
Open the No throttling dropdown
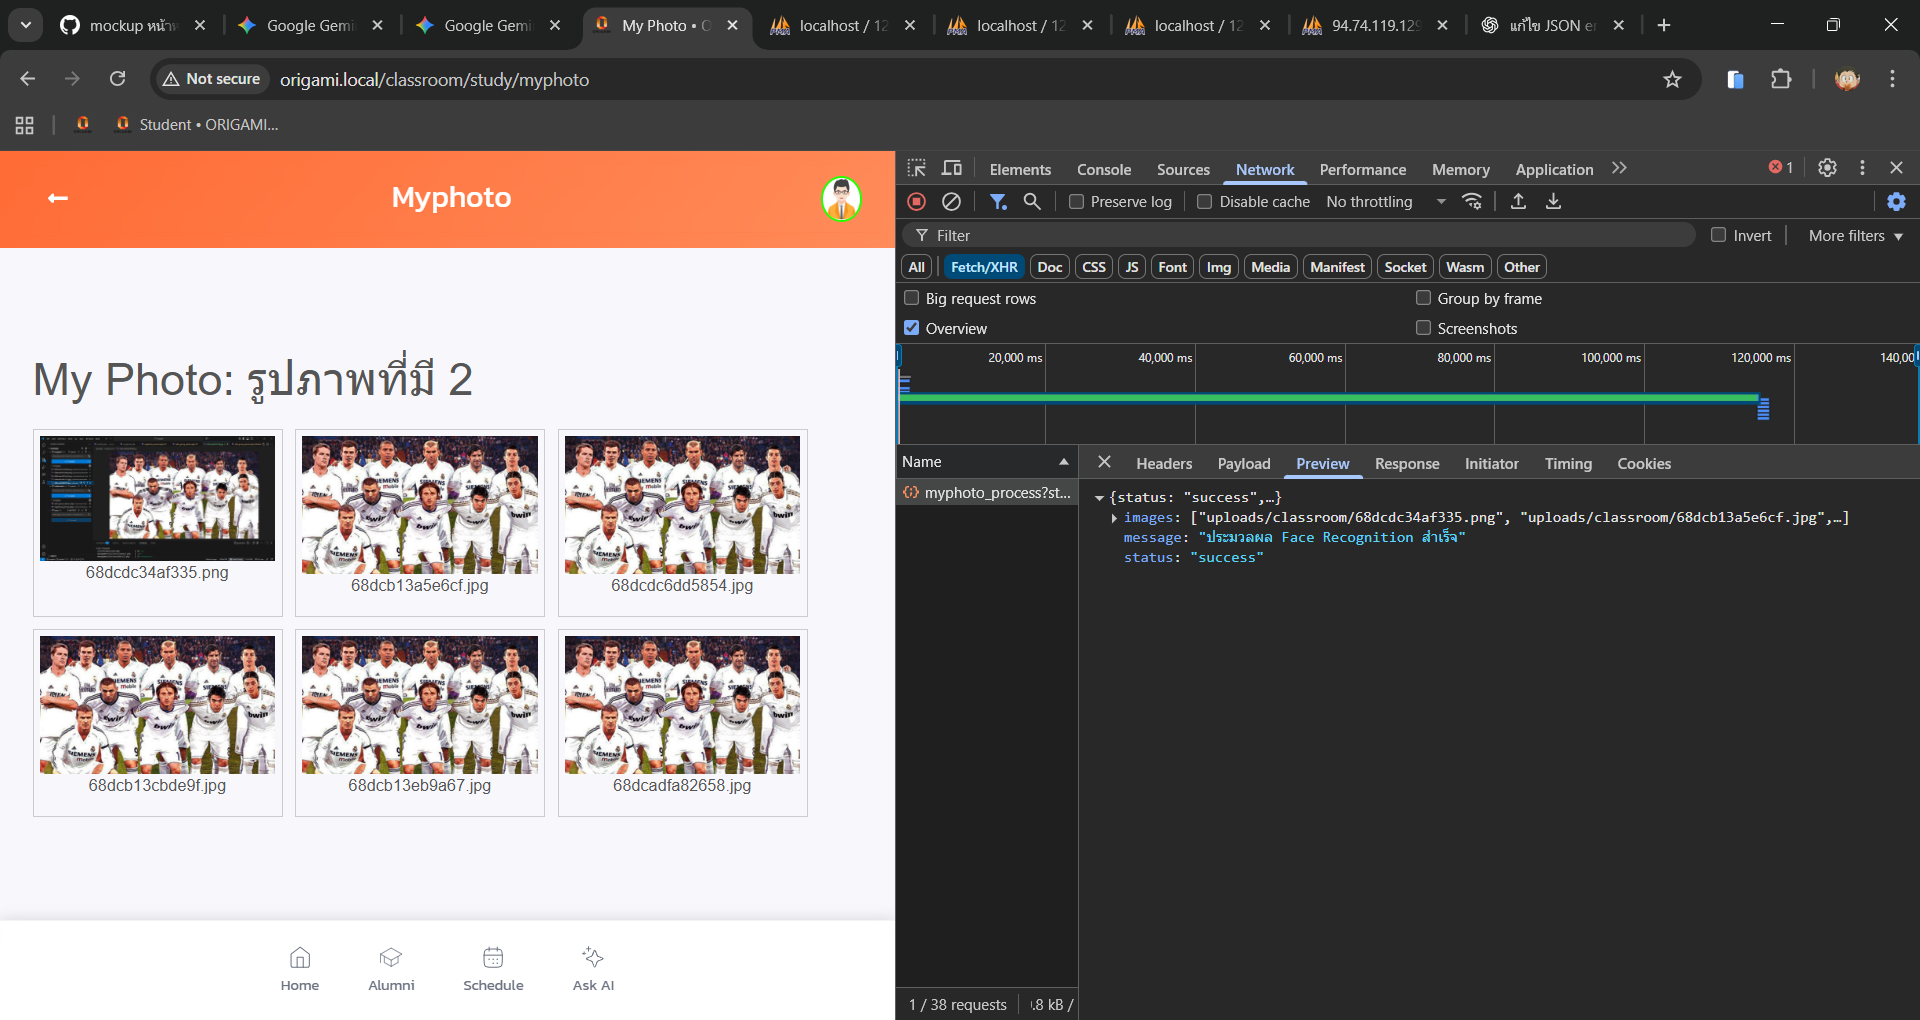pyautogui.click(x=1385, y=202)
